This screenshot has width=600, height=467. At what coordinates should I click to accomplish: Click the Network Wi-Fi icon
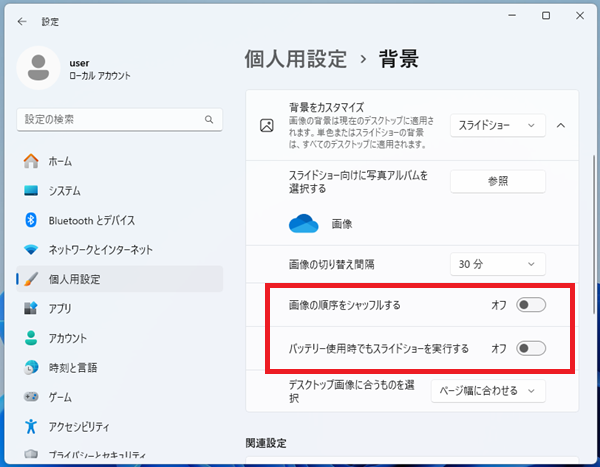[x=31, y=249]
